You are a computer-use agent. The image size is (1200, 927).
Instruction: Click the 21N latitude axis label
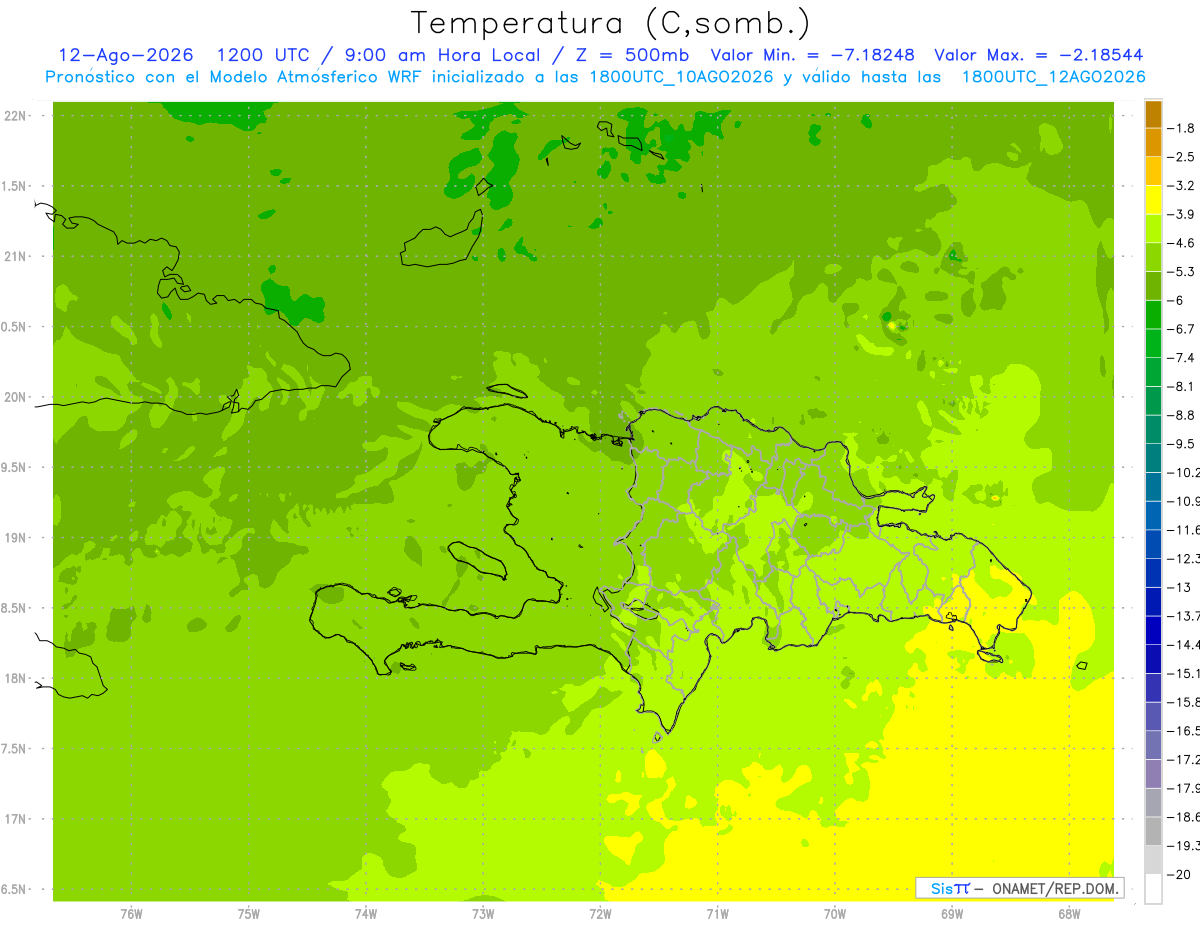click(x=16, y=257)
